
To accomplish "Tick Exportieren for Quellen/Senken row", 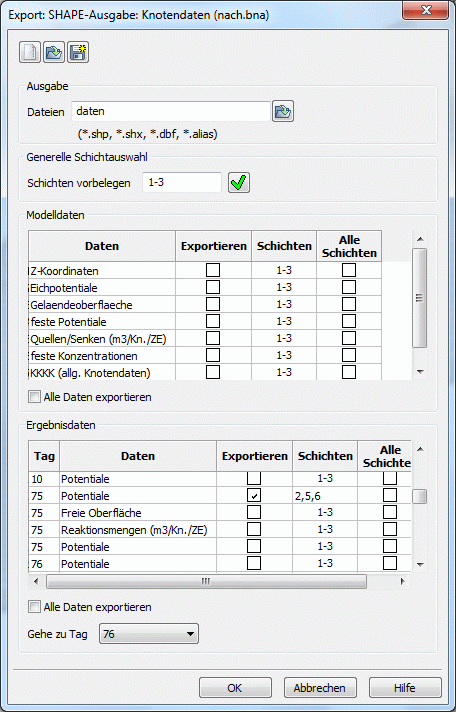I will 213,338.
